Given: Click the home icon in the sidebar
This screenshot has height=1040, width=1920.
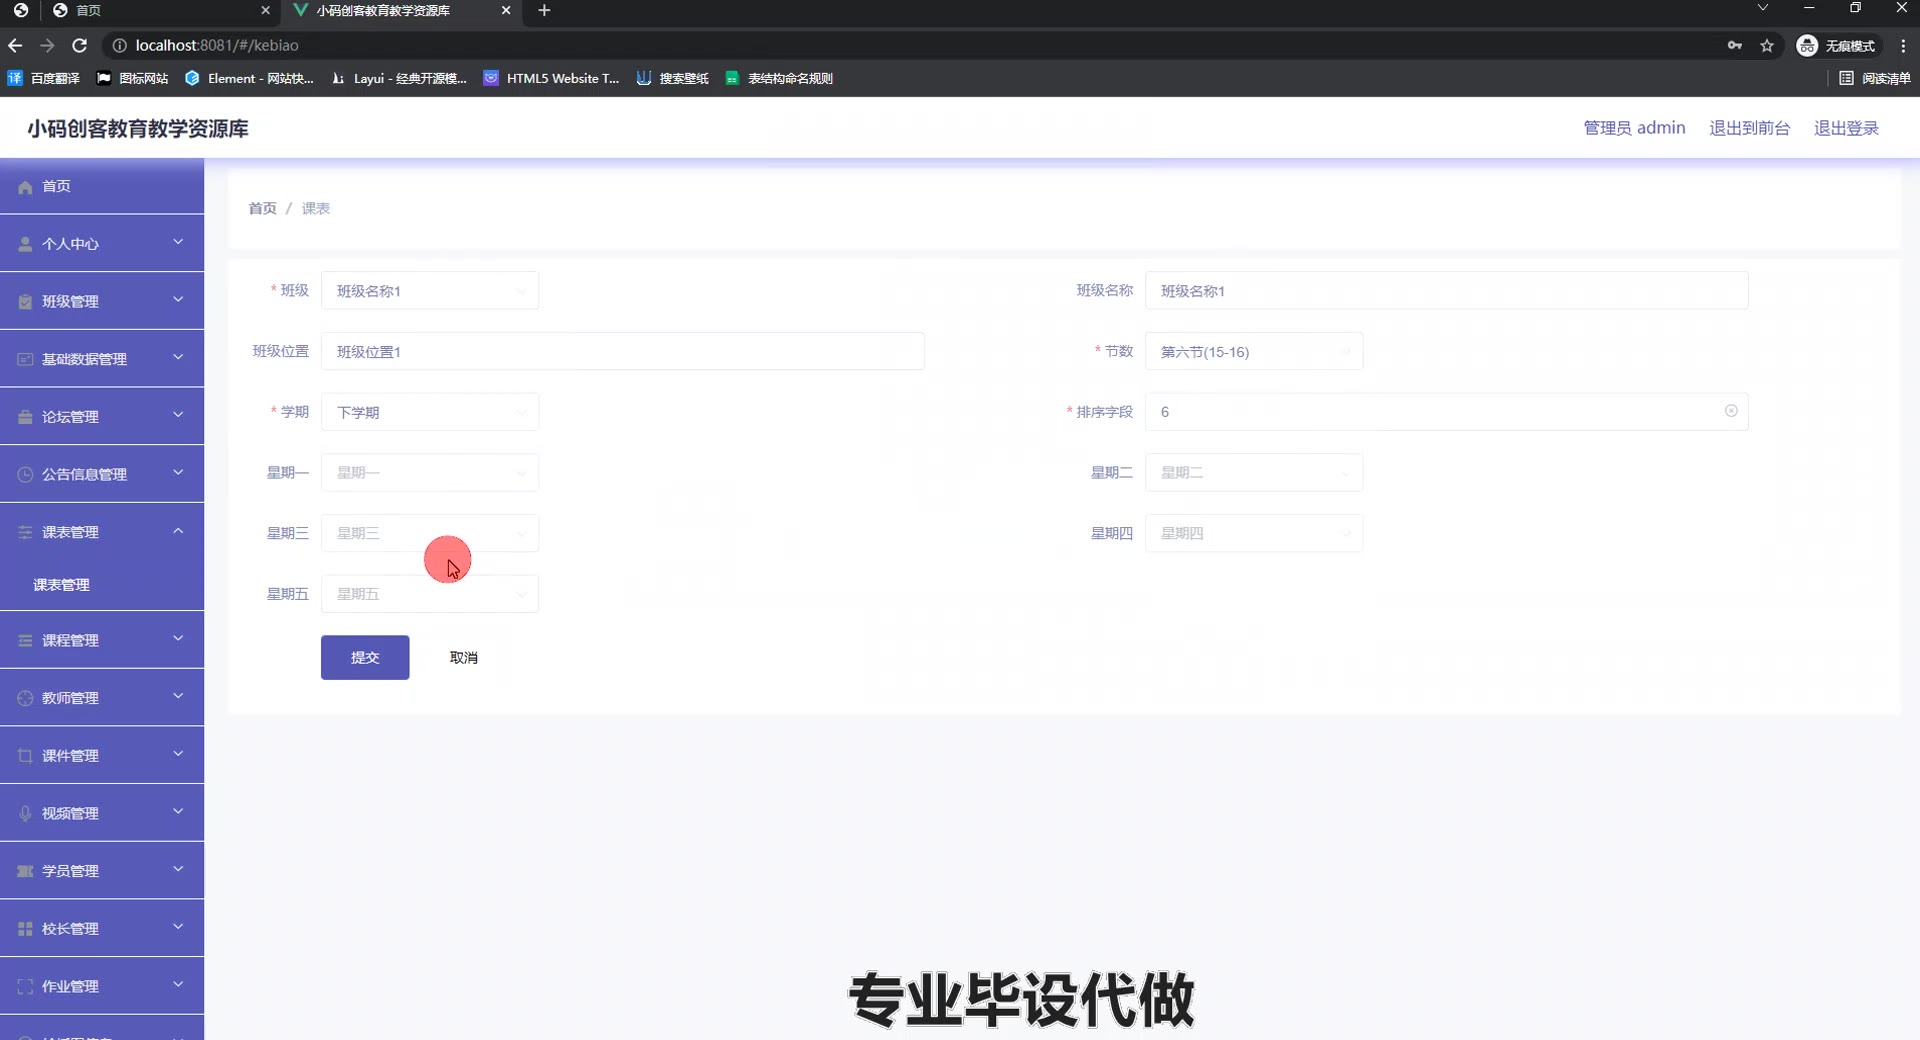Looking at the screenshot, I should pos(25,187).
